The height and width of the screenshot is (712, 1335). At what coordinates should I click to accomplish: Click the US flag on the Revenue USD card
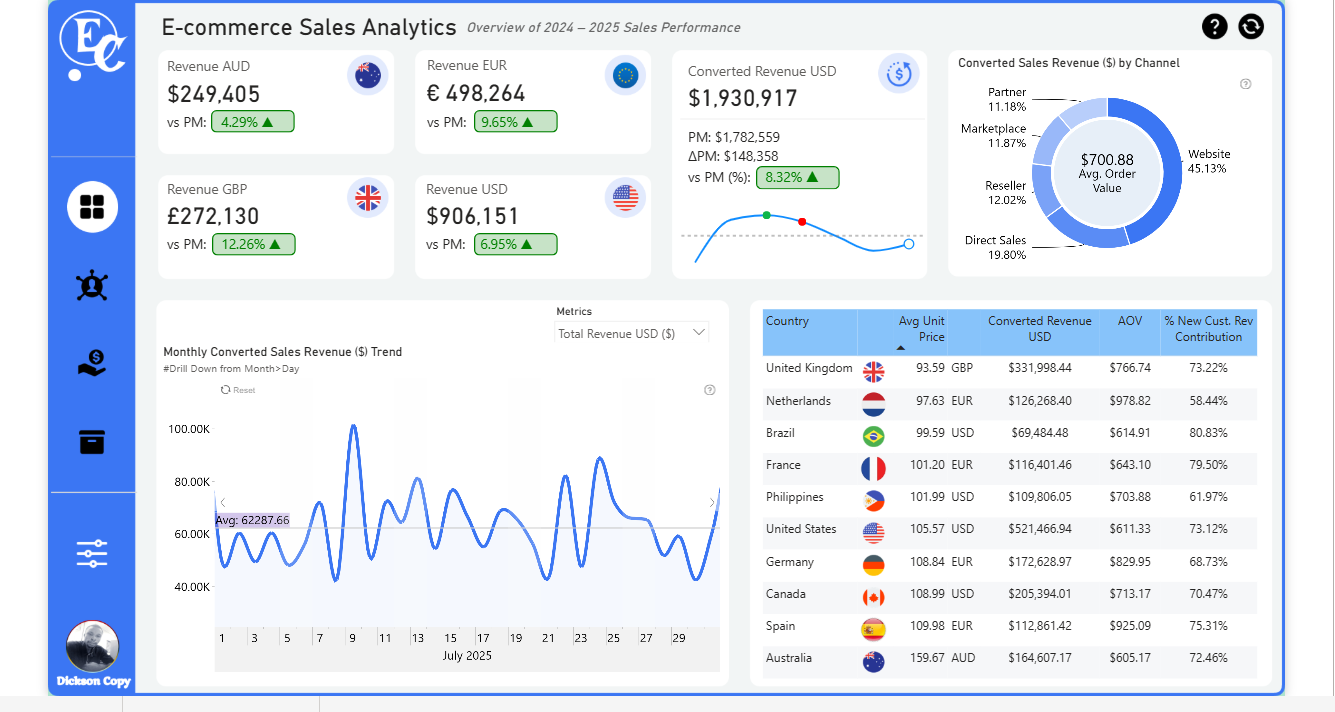(x=625, y=198)
